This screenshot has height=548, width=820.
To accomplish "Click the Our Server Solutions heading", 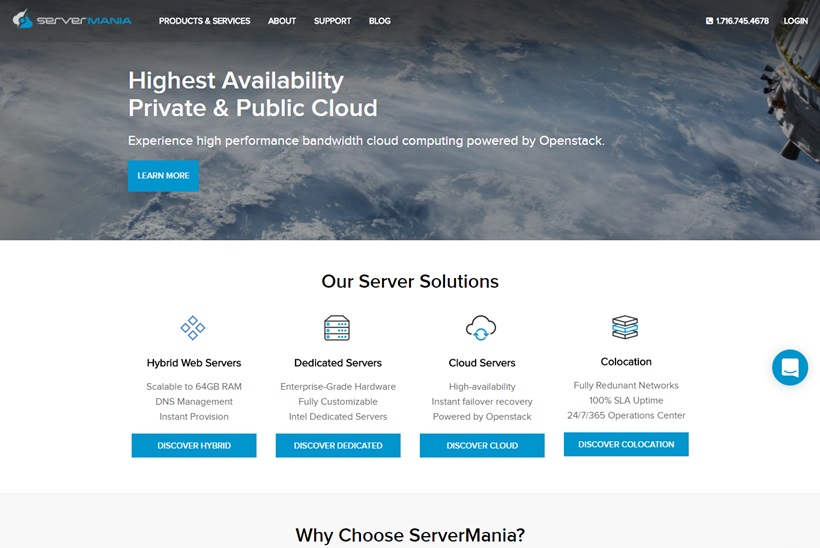I will 410,281.
